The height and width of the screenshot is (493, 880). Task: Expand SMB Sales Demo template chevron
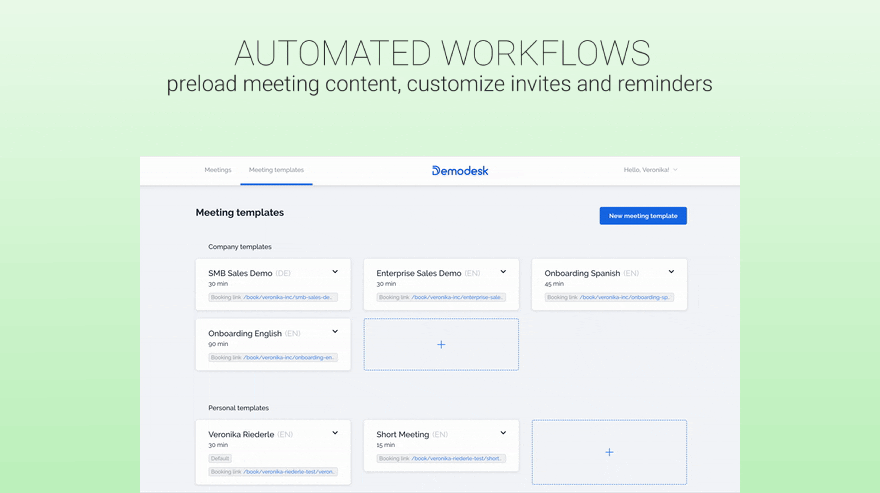335,272
